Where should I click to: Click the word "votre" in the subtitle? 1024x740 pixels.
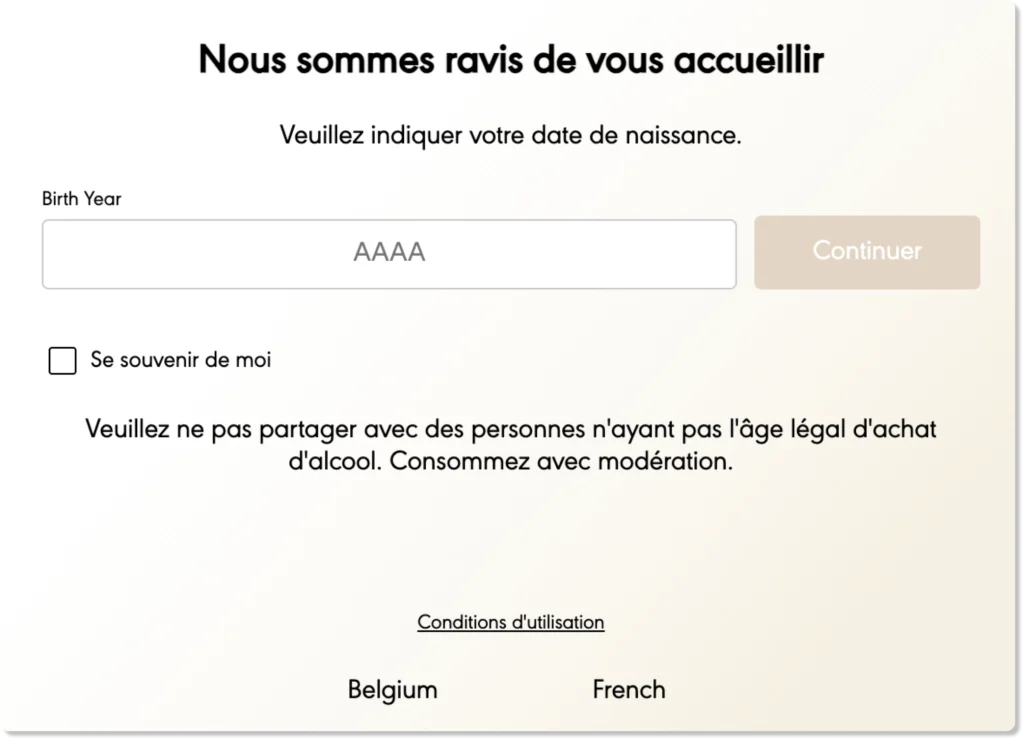[497, 135]
